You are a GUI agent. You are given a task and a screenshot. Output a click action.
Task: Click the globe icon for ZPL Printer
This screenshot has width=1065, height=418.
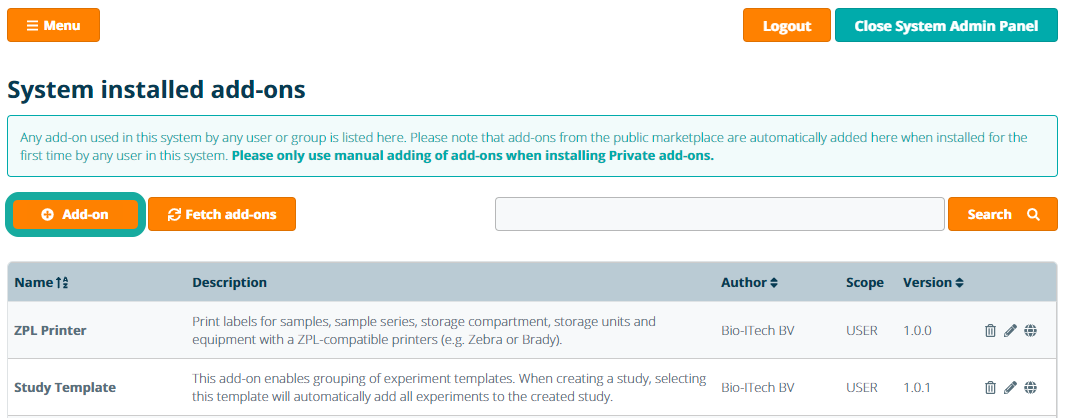[1030, 331]
